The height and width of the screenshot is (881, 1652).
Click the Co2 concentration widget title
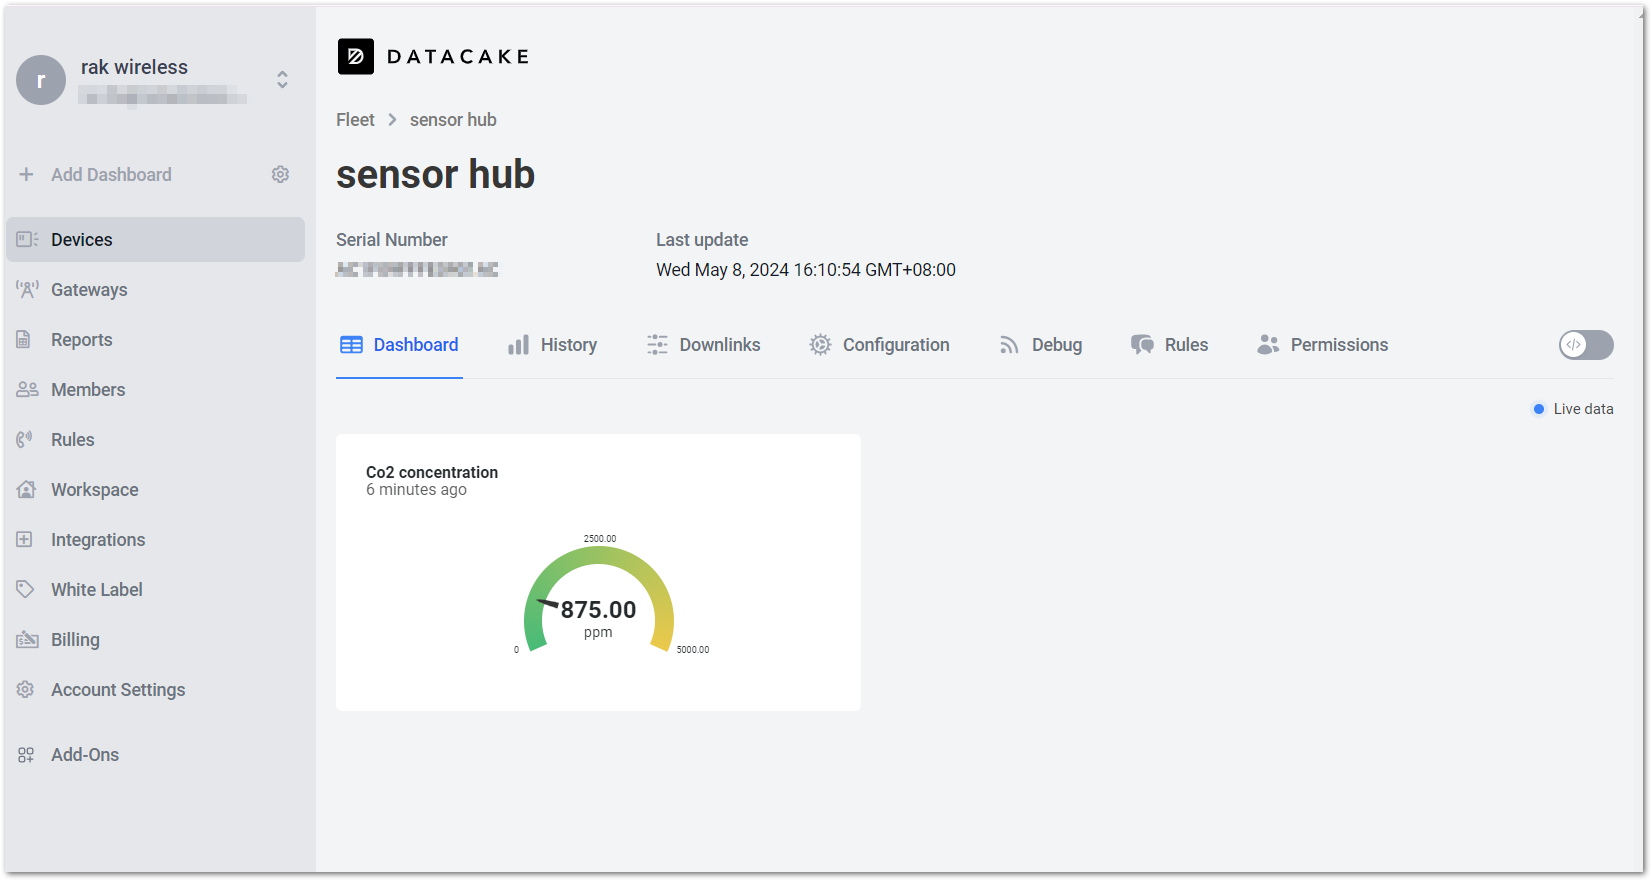[x=432, y=472]
